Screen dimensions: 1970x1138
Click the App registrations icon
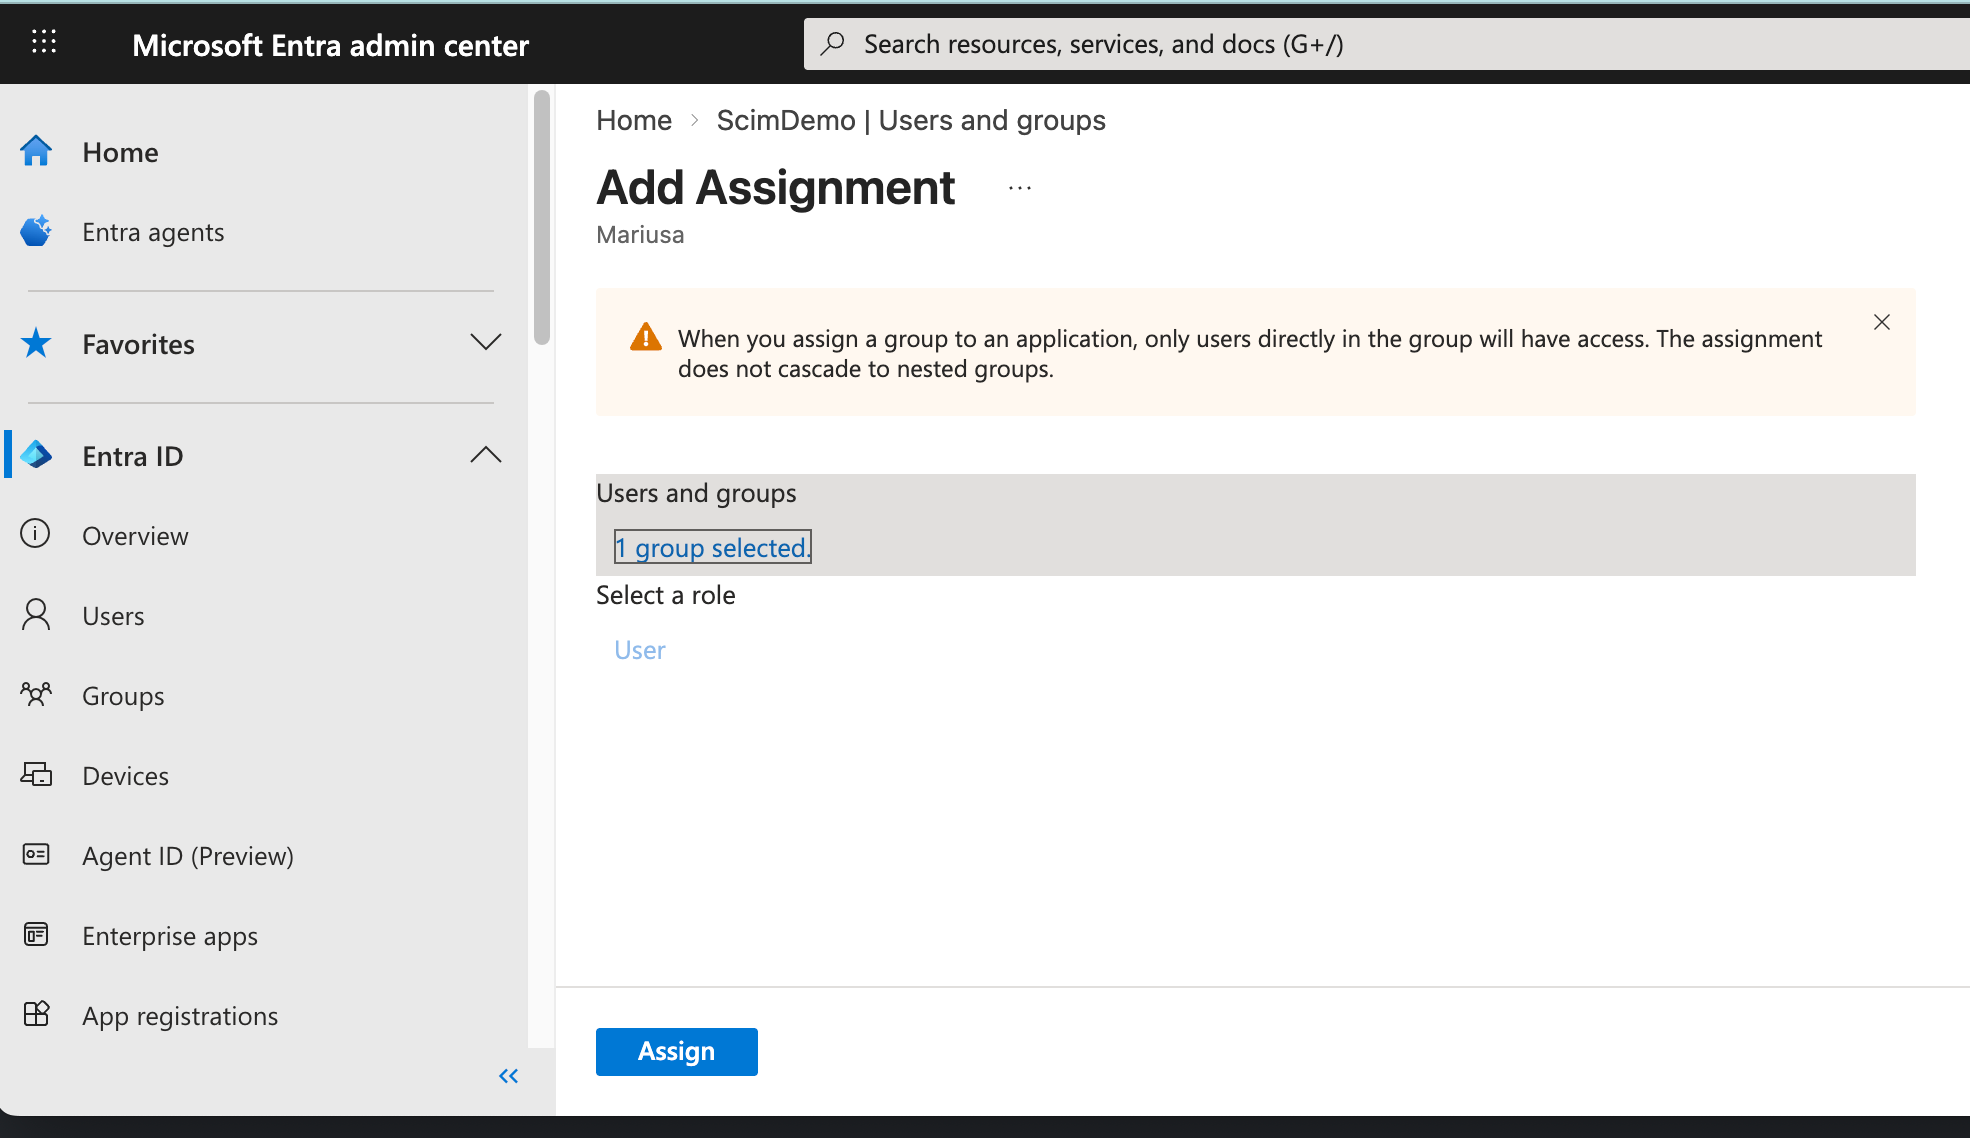tap(36, 1014)
